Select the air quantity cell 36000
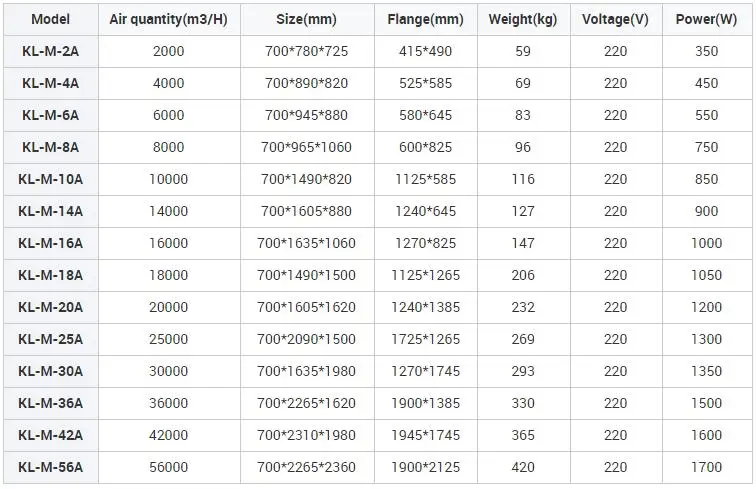 point(169,403)
